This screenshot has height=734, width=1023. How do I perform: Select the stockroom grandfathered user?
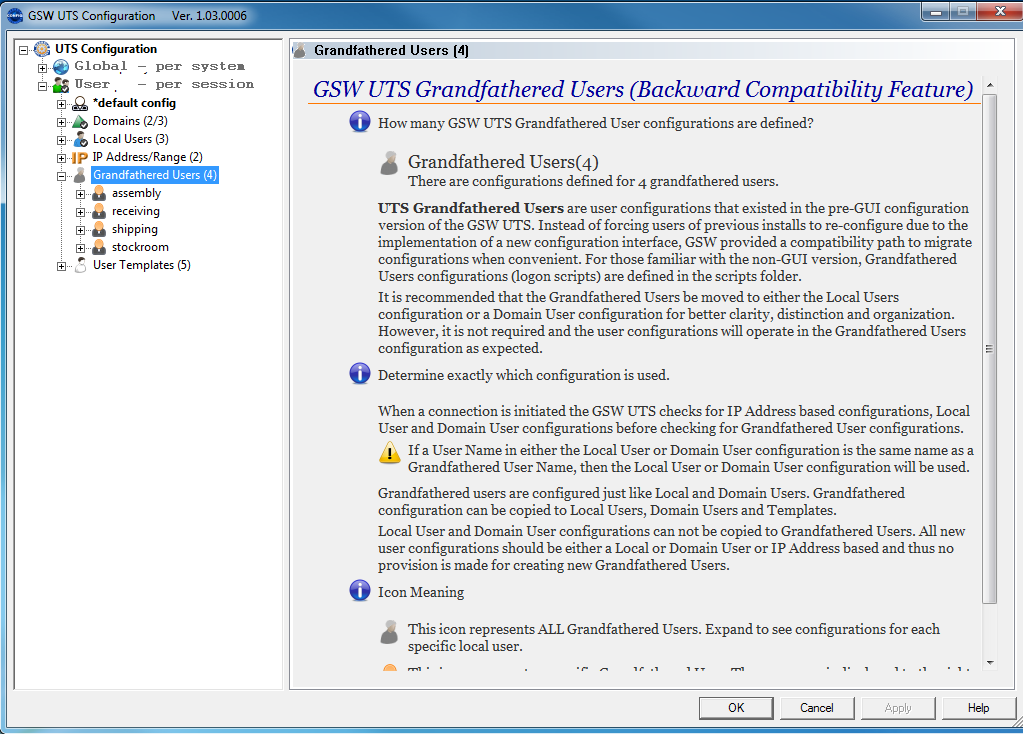(x=140, y=247)
